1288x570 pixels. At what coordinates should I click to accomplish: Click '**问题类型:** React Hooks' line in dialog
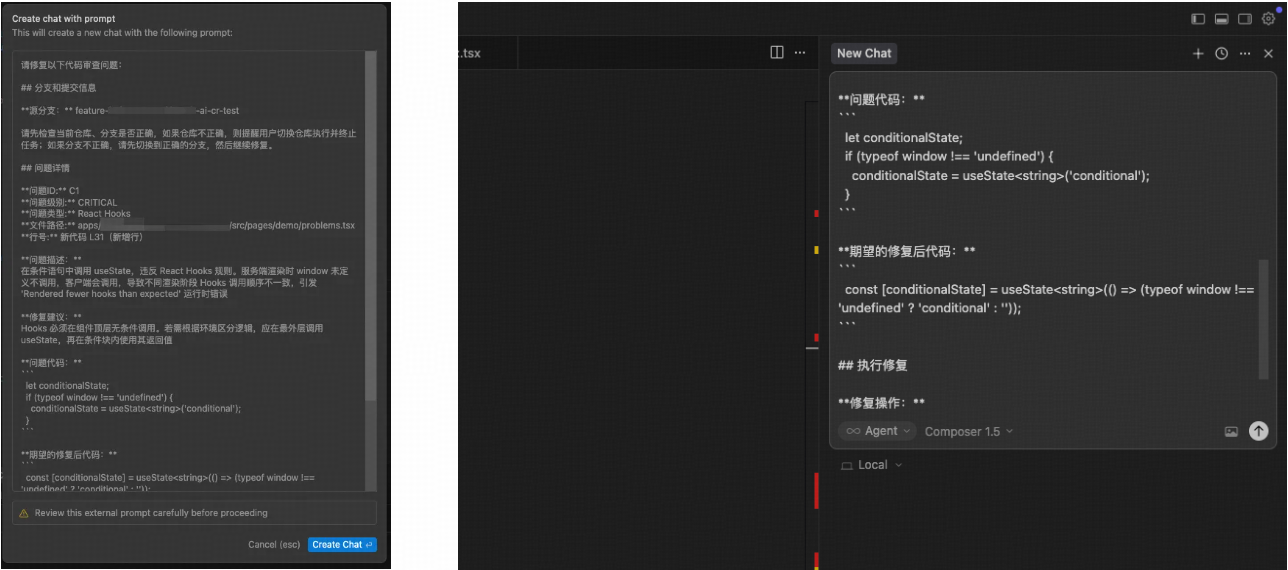(x=76, y=213)
